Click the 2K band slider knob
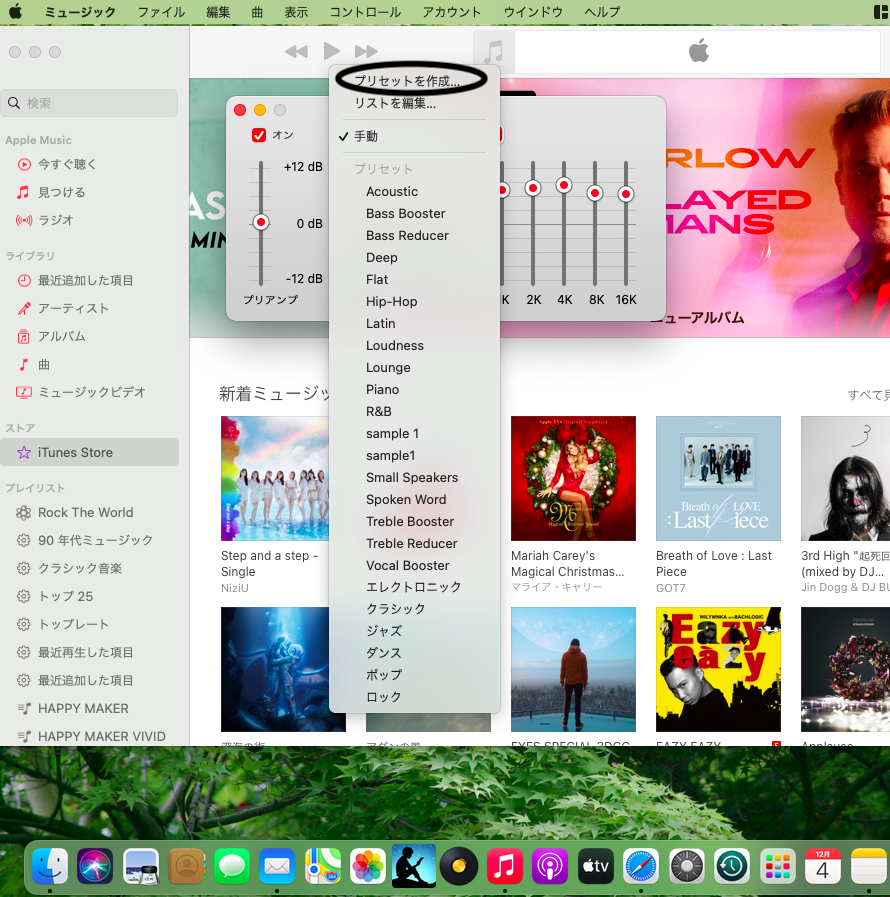The width and height of the screenshot is (890, 897). point(533,188)
